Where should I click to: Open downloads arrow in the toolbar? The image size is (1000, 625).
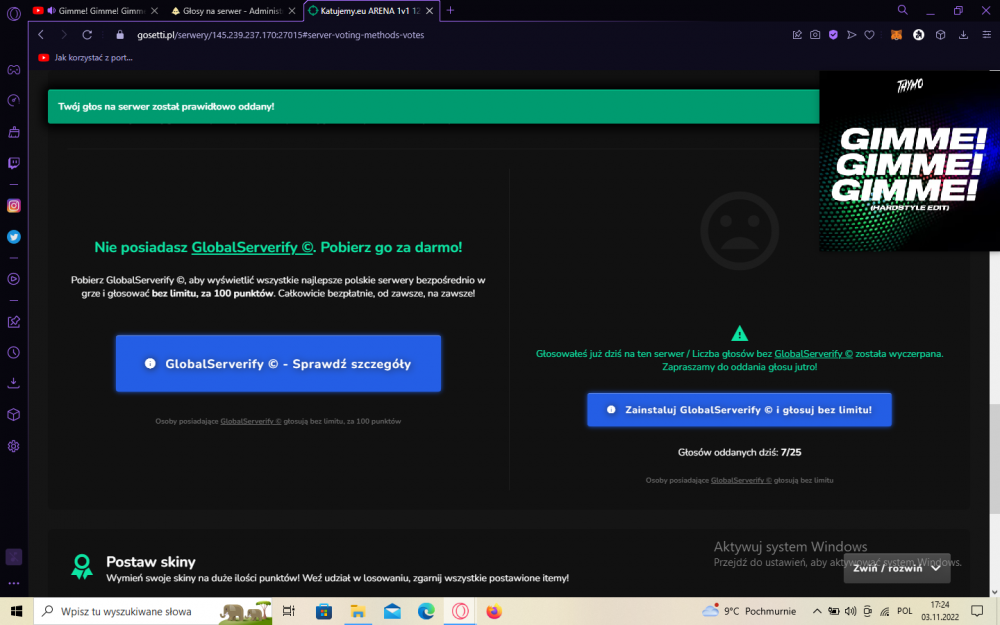[963, 35]
